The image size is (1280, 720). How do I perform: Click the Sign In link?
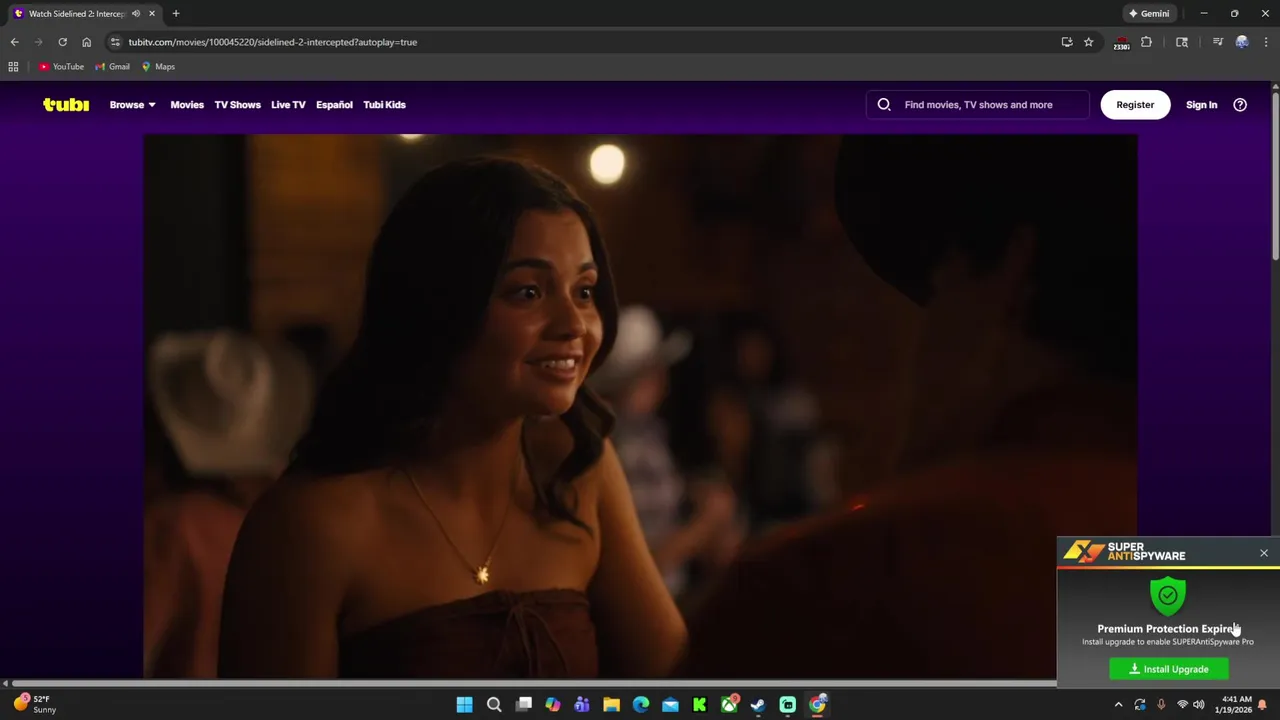coord(1201,104)
